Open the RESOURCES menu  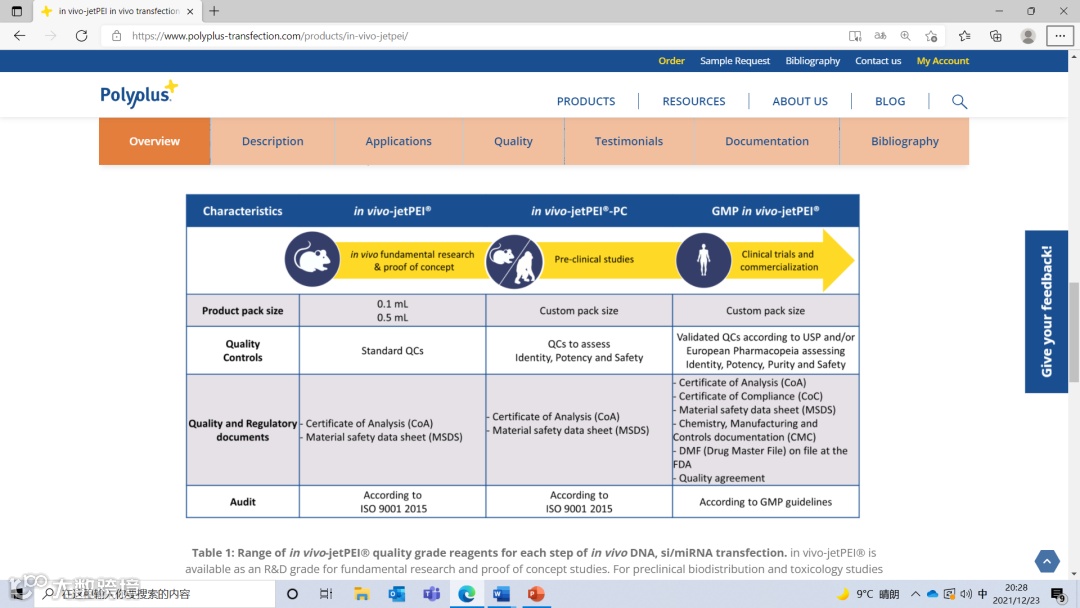tap(694, 101)
